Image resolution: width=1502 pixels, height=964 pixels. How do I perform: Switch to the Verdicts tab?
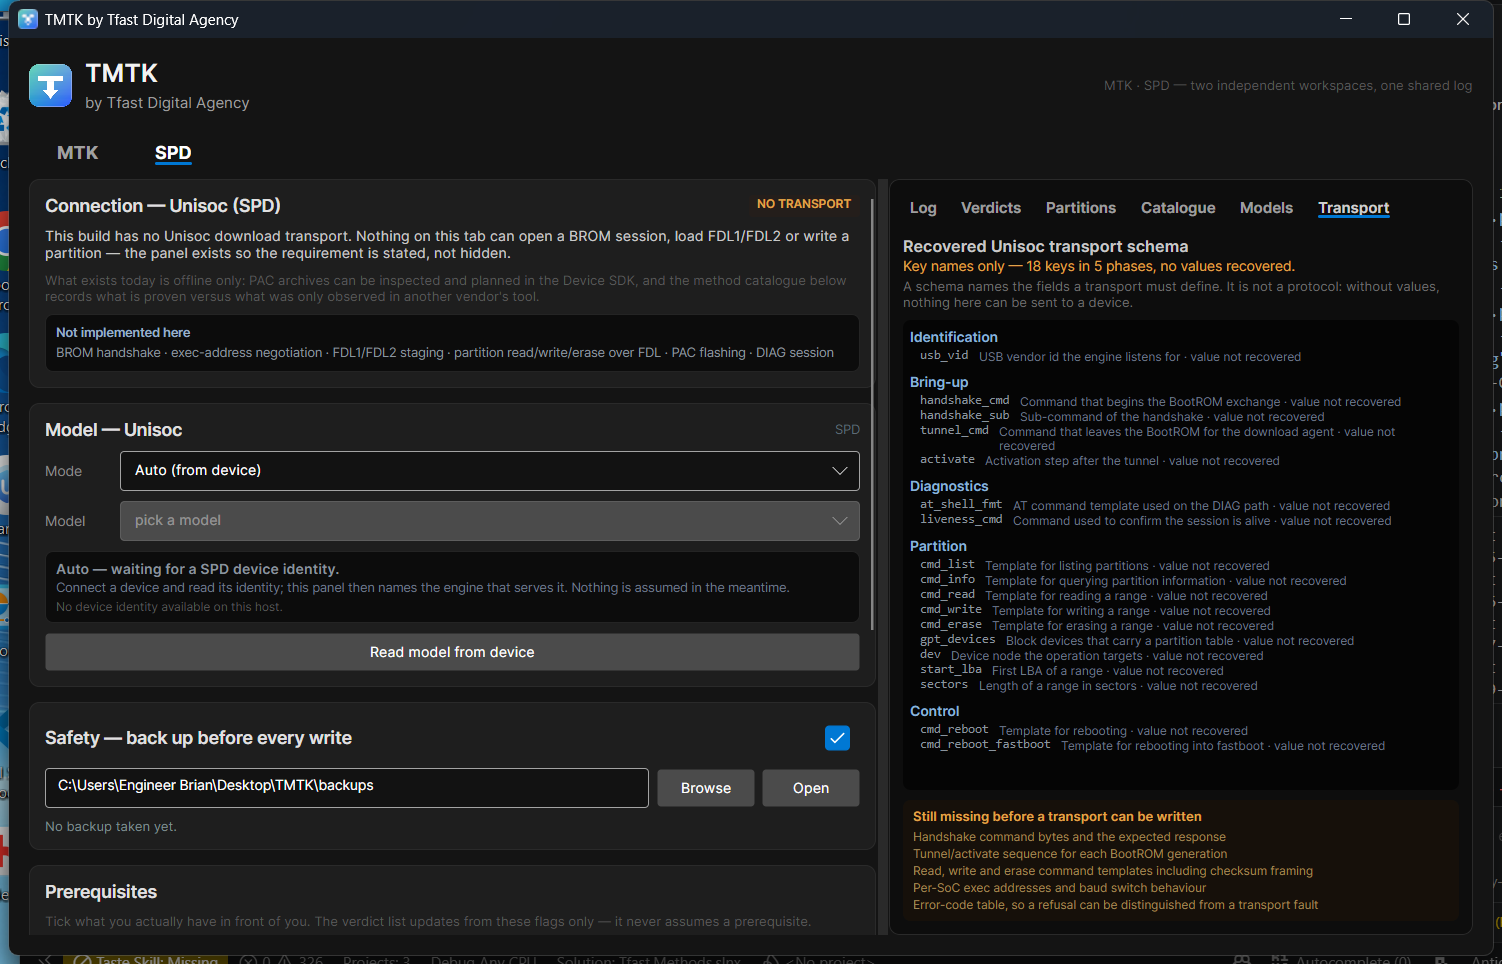(991, 208)
